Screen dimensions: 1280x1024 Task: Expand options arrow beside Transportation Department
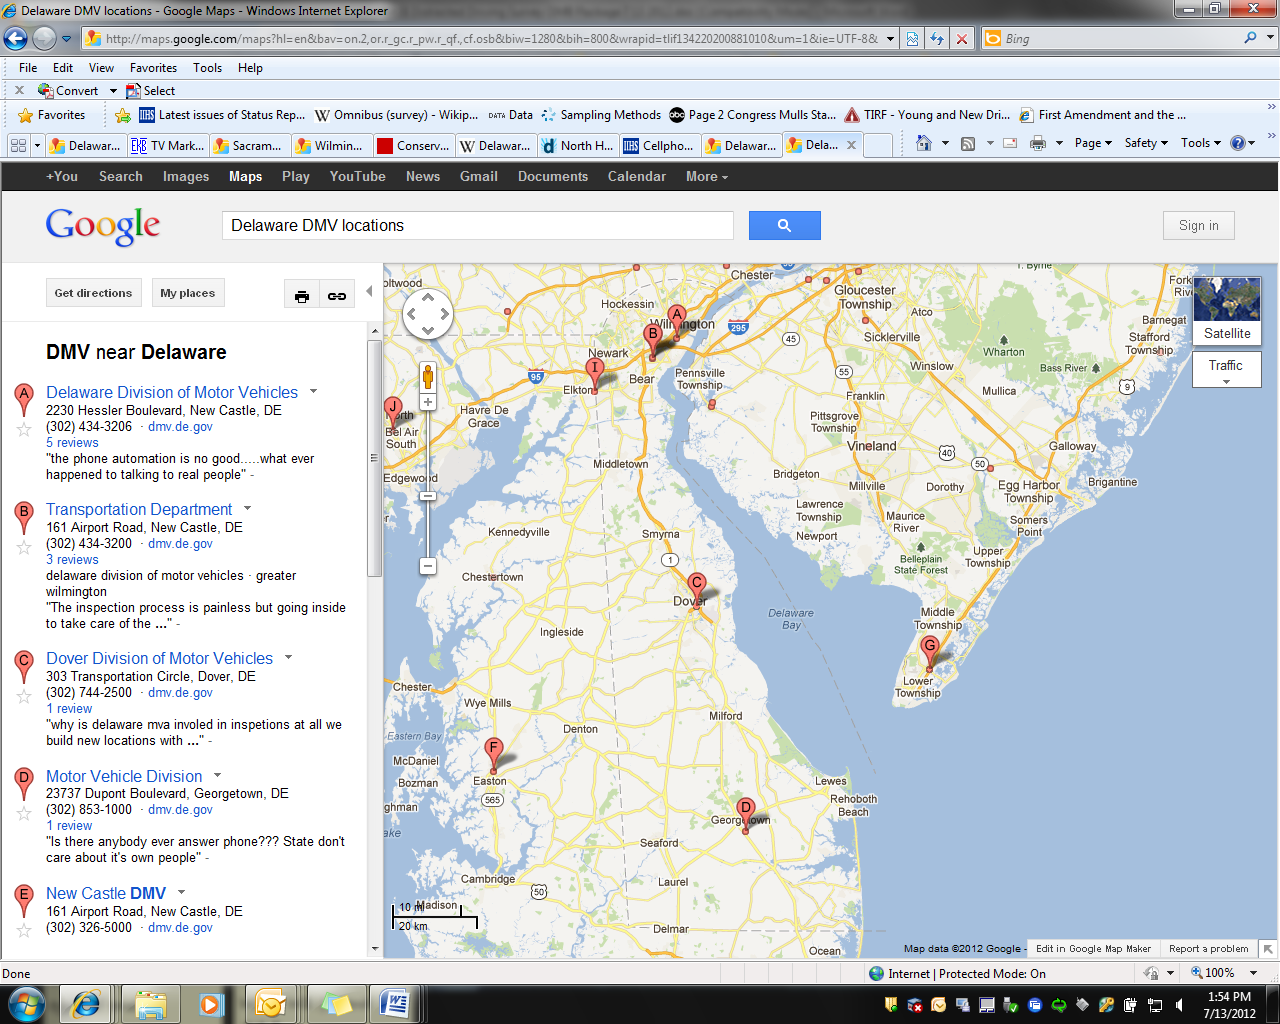[x=247, y=508]
